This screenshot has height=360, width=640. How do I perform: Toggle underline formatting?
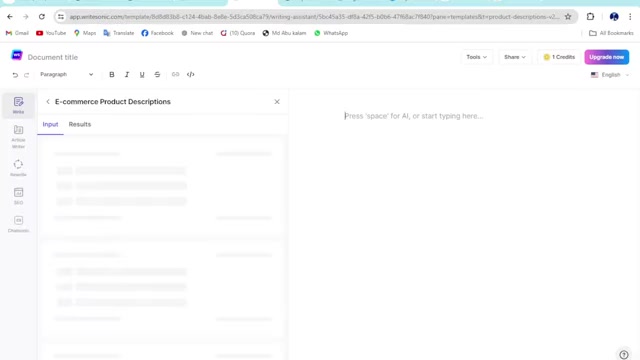142,74
